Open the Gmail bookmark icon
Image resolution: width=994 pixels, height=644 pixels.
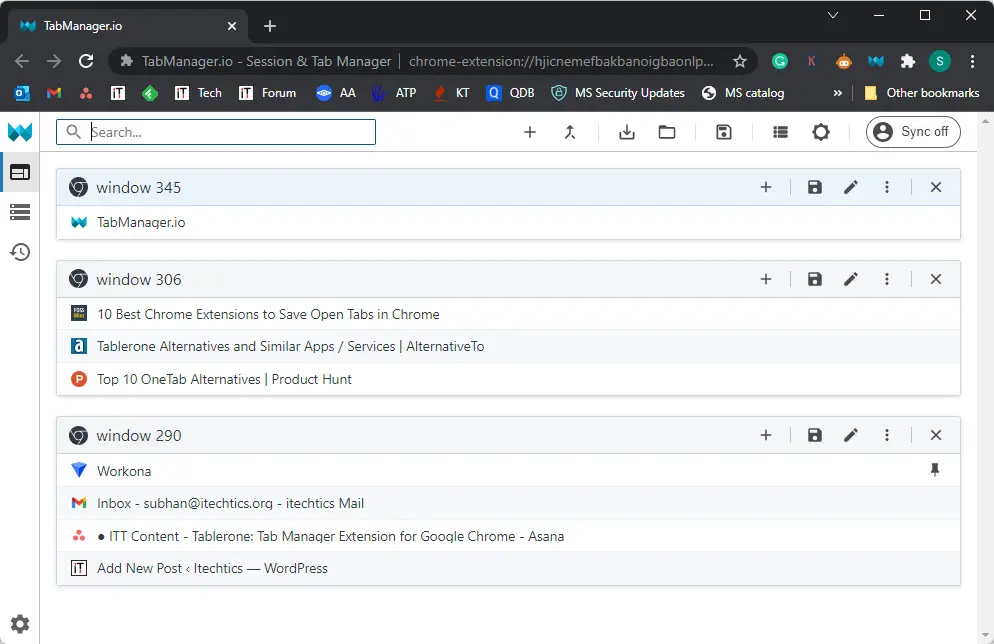[54, 93]
